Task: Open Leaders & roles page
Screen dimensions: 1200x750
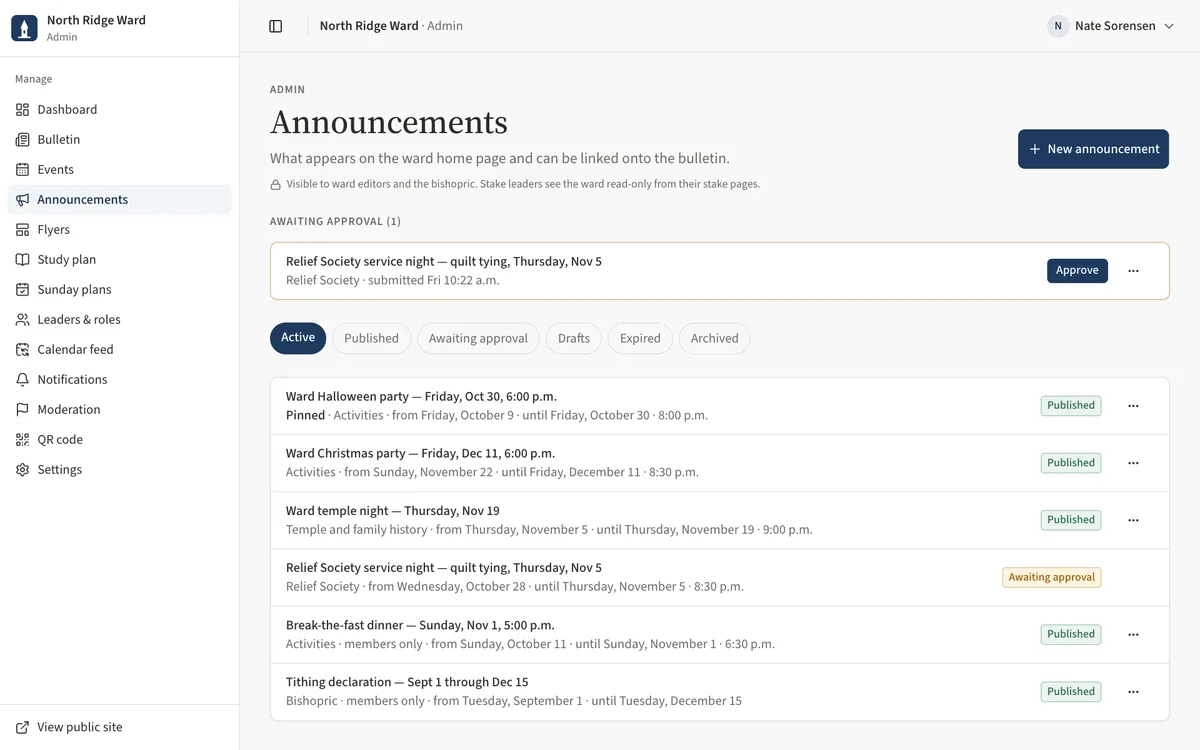Action: tap(120, 320)
